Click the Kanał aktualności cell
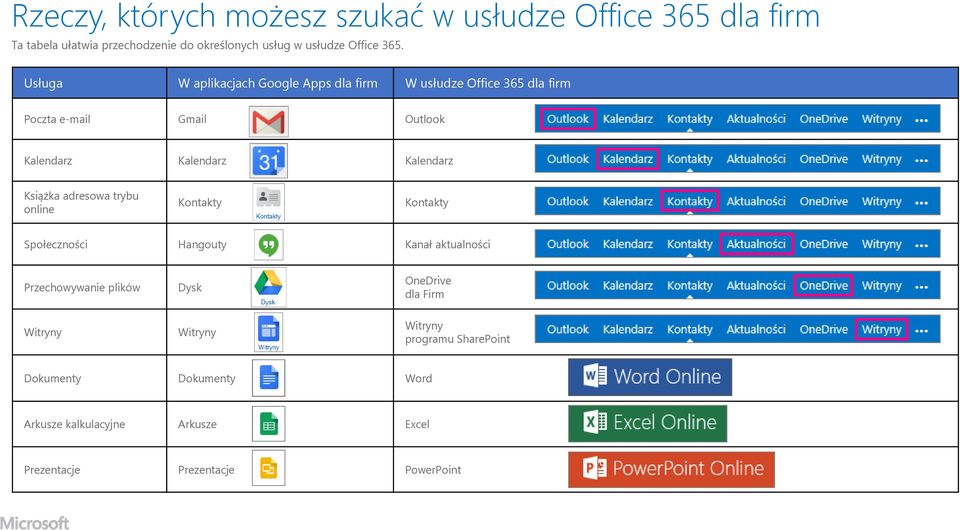Screen dimensions: 960x530 pos(448,245)
